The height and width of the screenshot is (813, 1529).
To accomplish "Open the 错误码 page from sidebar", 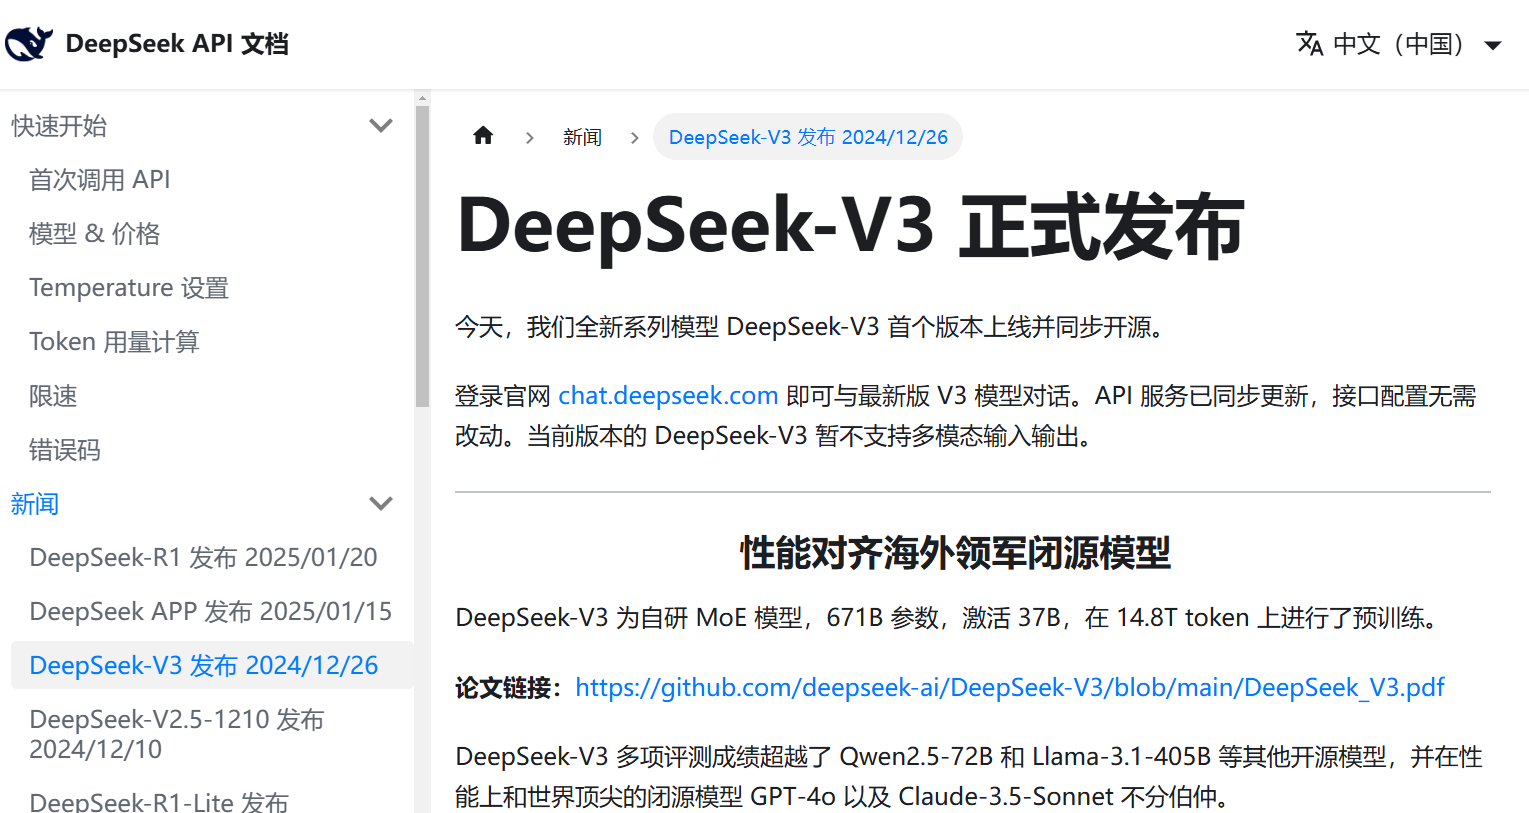I will (x=64, y=449).
